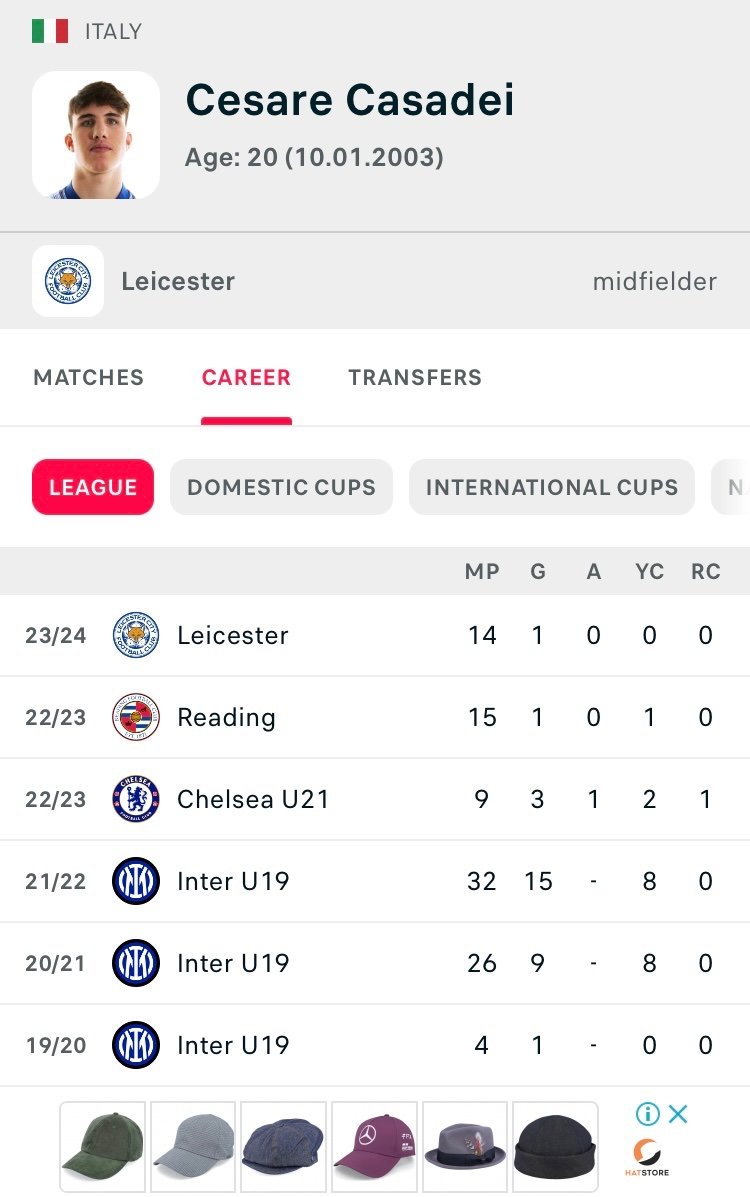Click the Chelsea U21 crest
Viewport: 750px width, 1197px height.
136,799
